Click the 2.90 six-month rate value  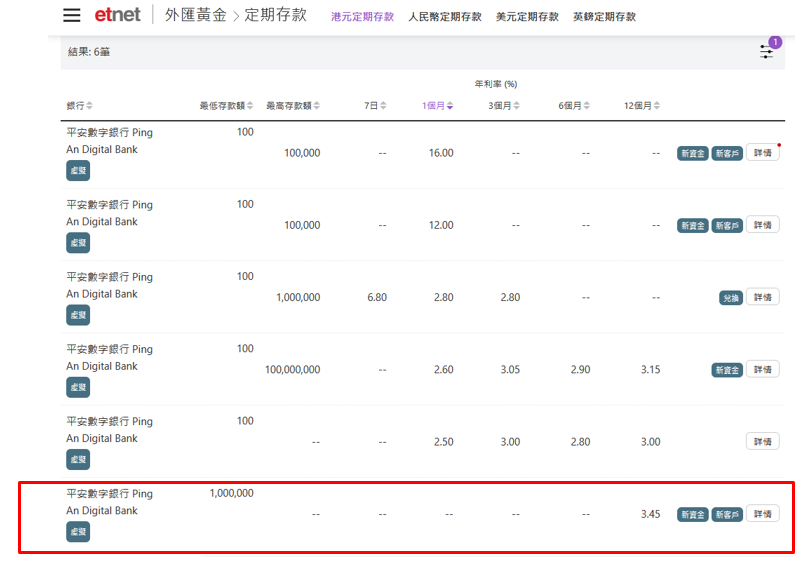[581, 370]
